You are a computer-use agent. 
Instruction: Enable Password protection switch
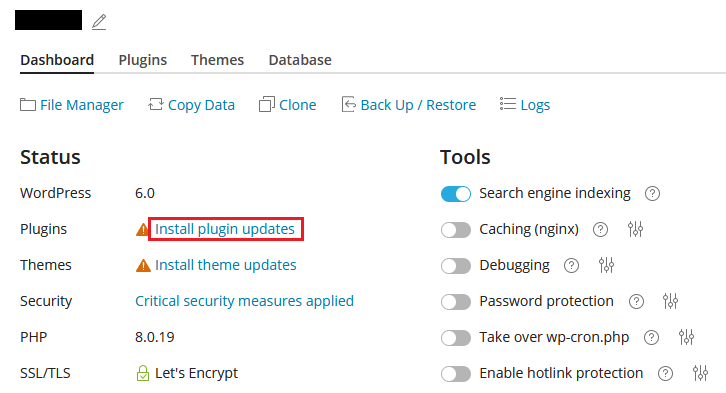click(456, 302)
